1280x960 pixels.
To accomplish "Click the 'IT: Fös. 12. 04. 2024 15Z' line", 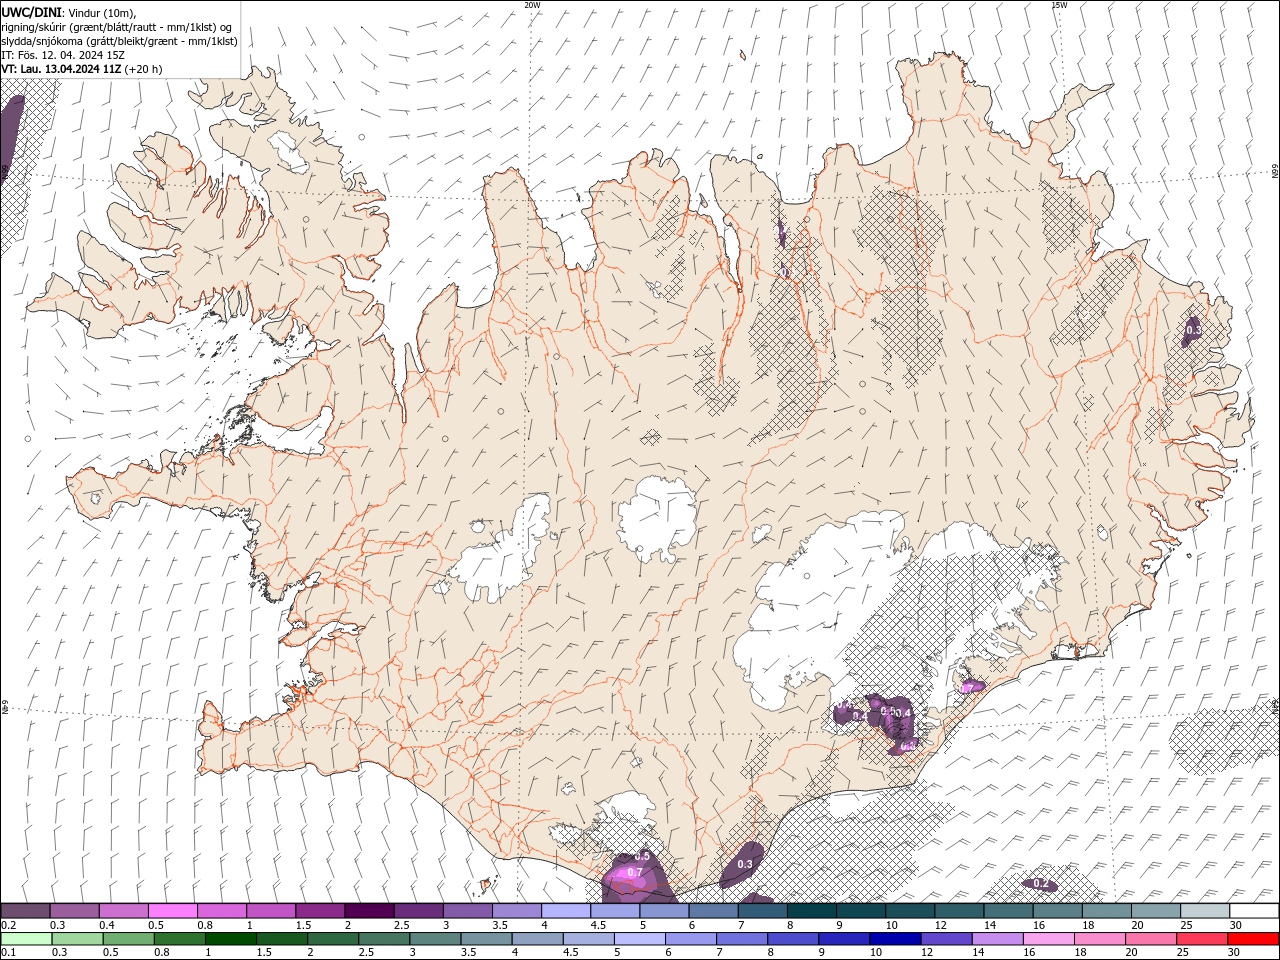I will point(63,54).
